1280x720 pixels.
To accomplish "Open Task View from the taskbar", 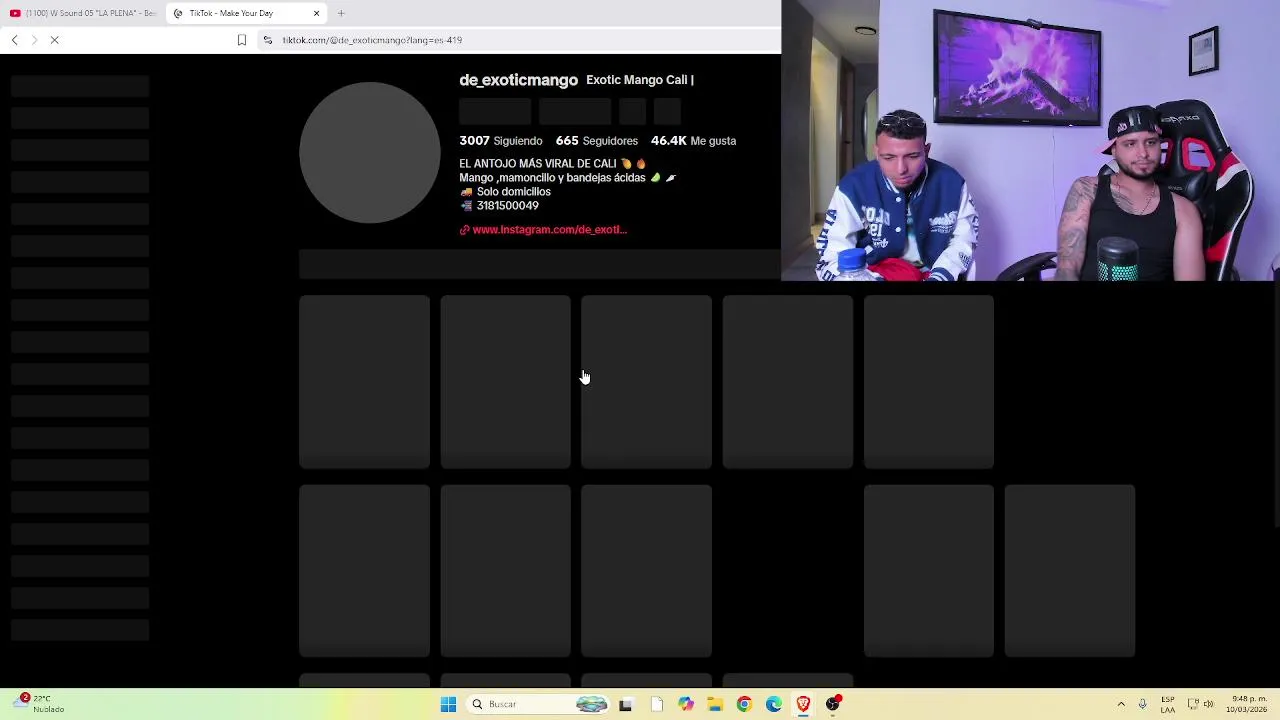I will (x=625, y=704).
